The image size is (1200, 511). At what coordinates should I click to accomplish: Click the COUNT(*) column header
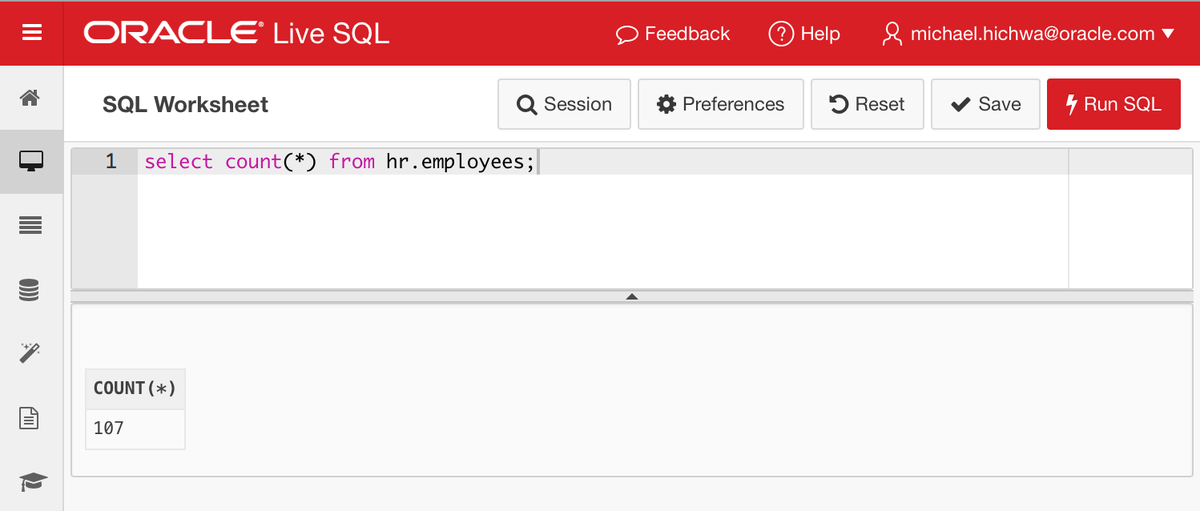click(x=135, y=388)
